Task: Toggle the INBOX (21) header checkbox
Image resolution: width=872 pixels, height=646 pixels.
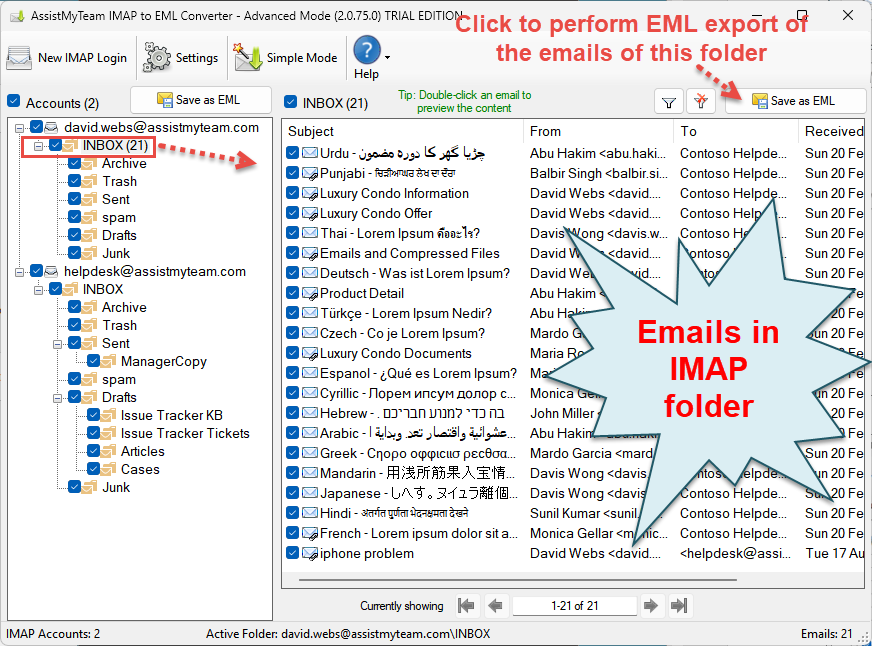Action: [290, 102]
